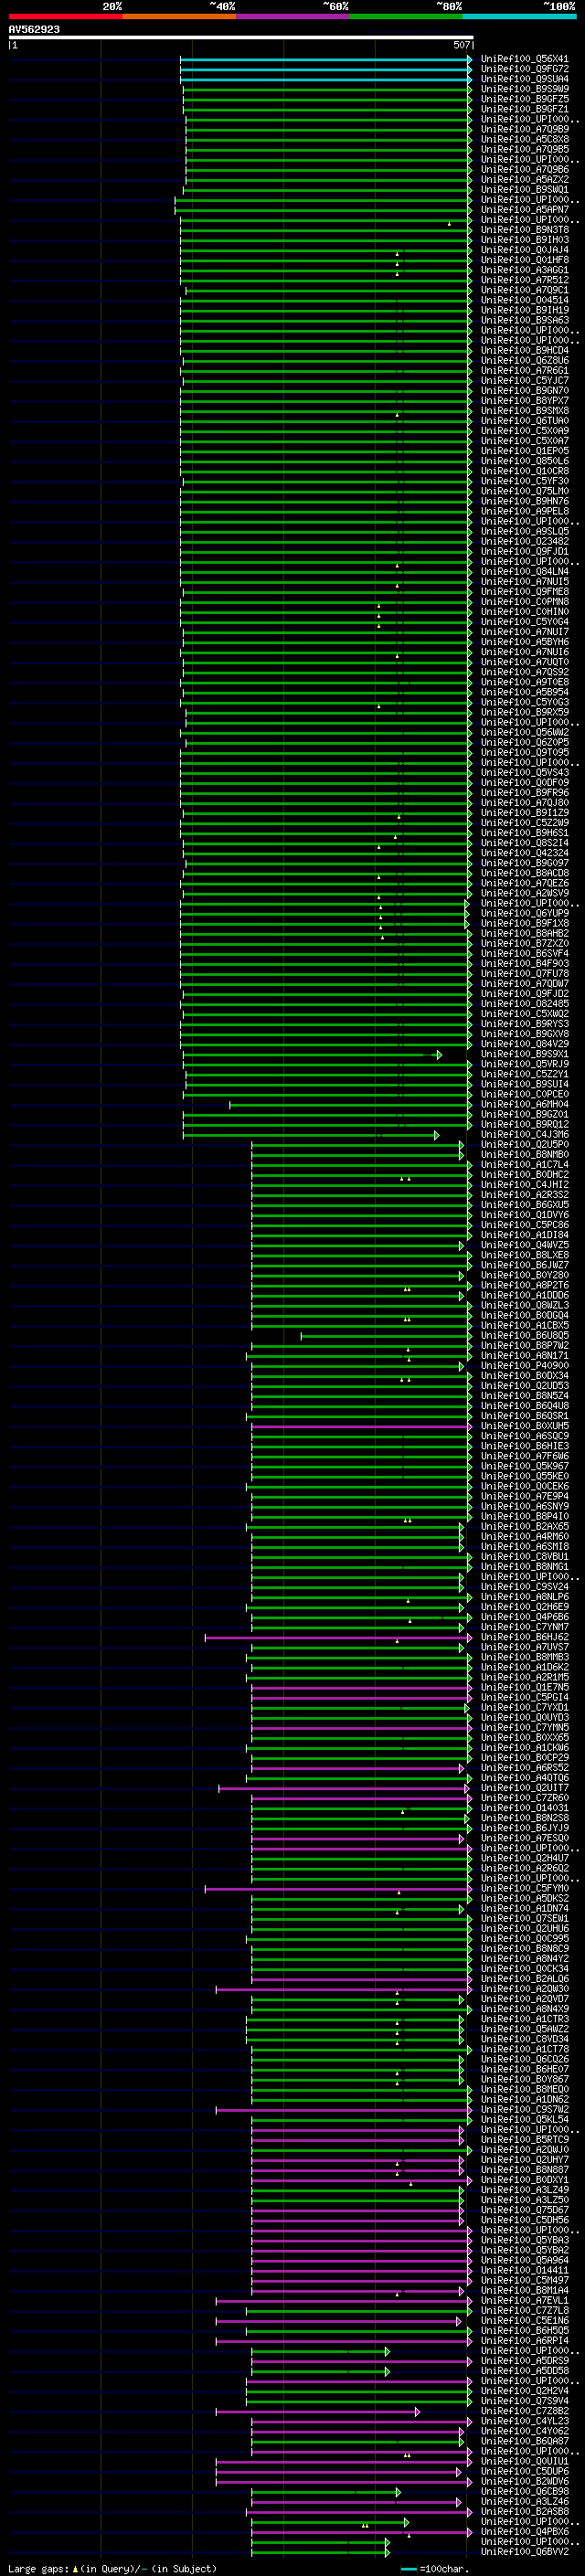Click the UniRef100_C5M497 label
585x2576 pixels.
coord(525,2281)
